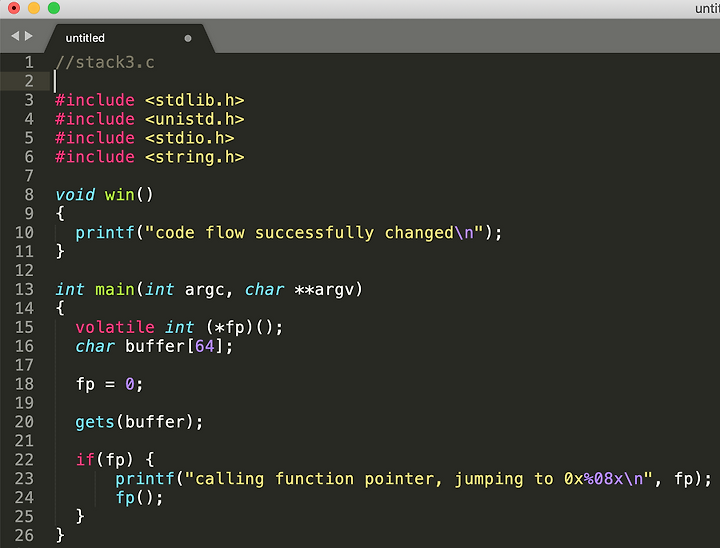Click on #include <unistd.h> line
The height and width of the screenshot is (548, 720).
[150, 119]
